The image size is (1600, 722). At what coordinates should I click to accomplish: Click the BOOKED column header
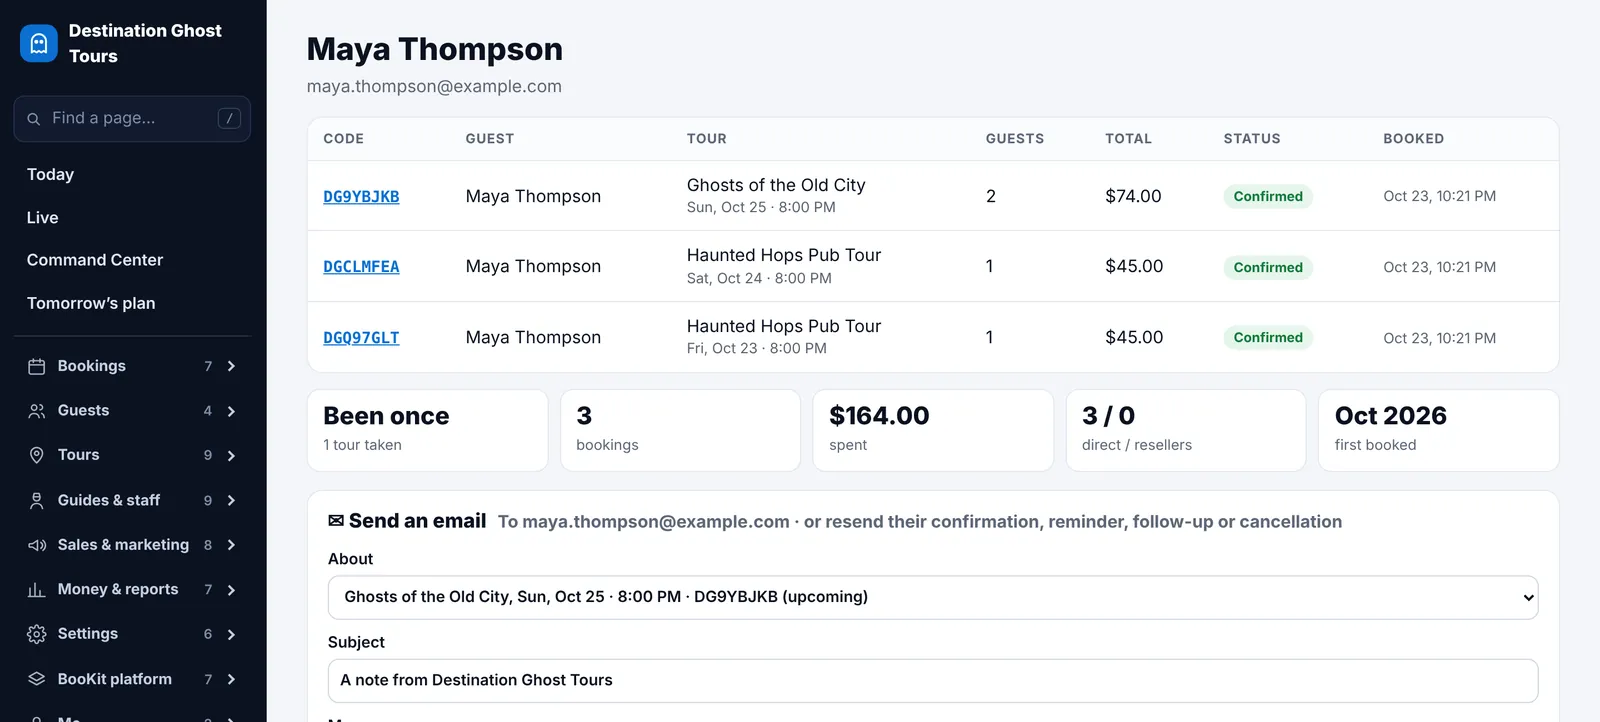tap(1414, 139)
